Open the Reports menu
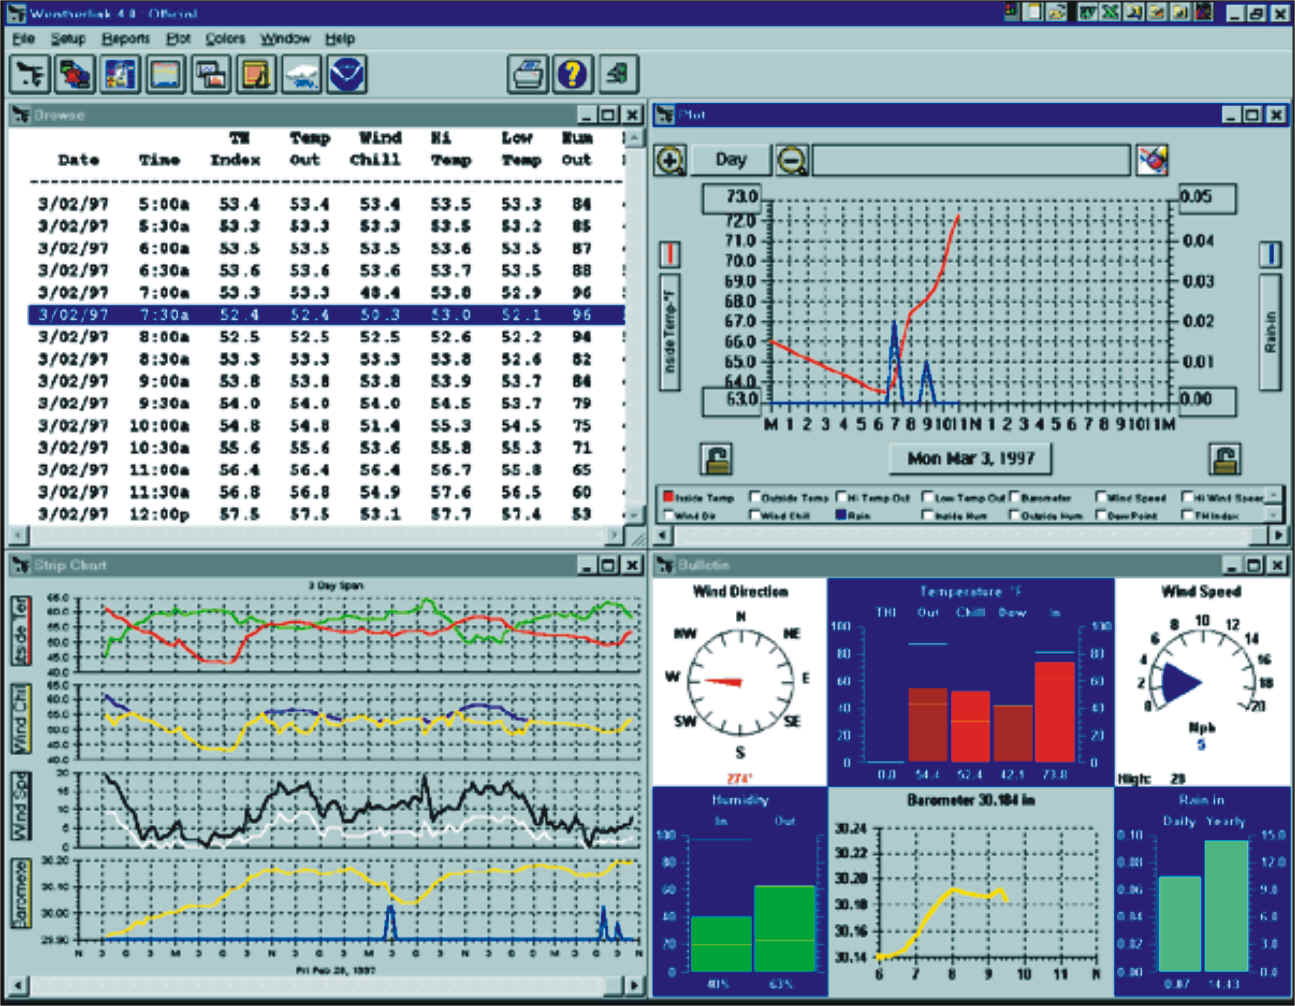The image size is (1295, 1006). pos(126,38)
